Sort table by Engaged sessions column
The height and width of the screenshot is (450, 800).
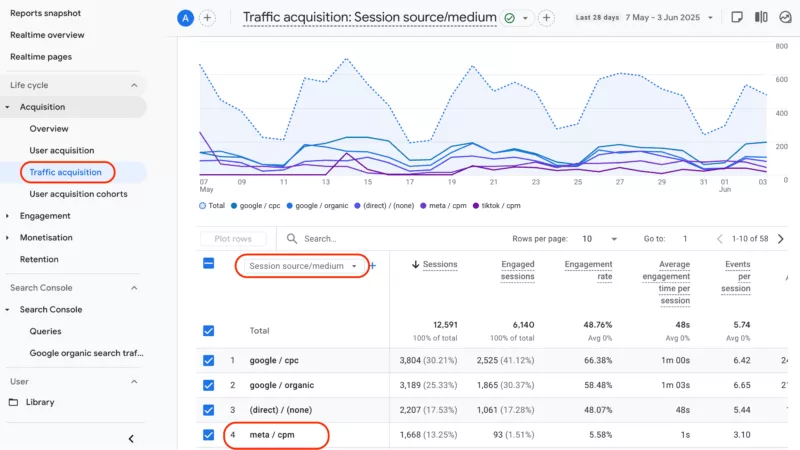tap(517, 270)
